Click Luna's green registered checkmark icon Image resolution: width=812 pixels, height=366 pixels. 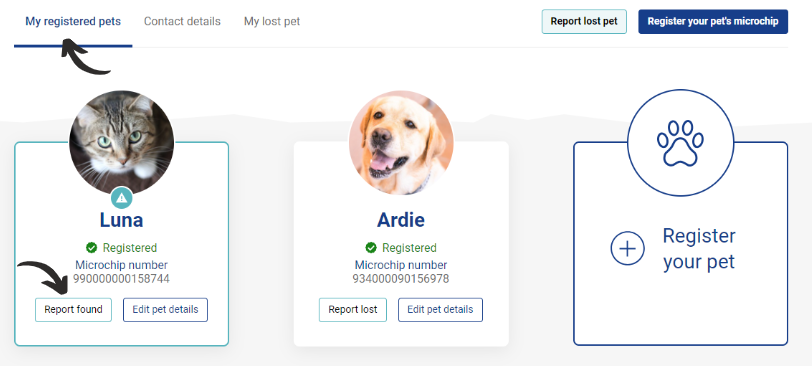point(92,247)
